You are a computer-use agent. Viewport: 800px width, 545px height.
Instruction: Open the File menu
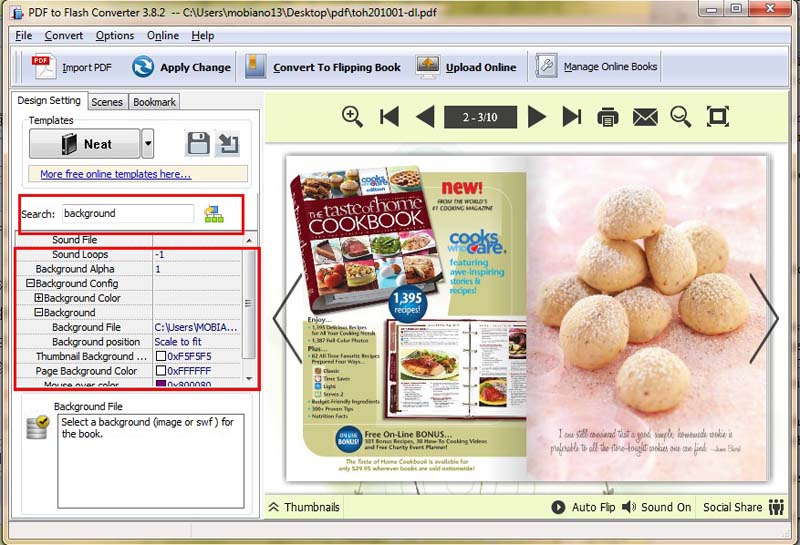tap(23, 36)
